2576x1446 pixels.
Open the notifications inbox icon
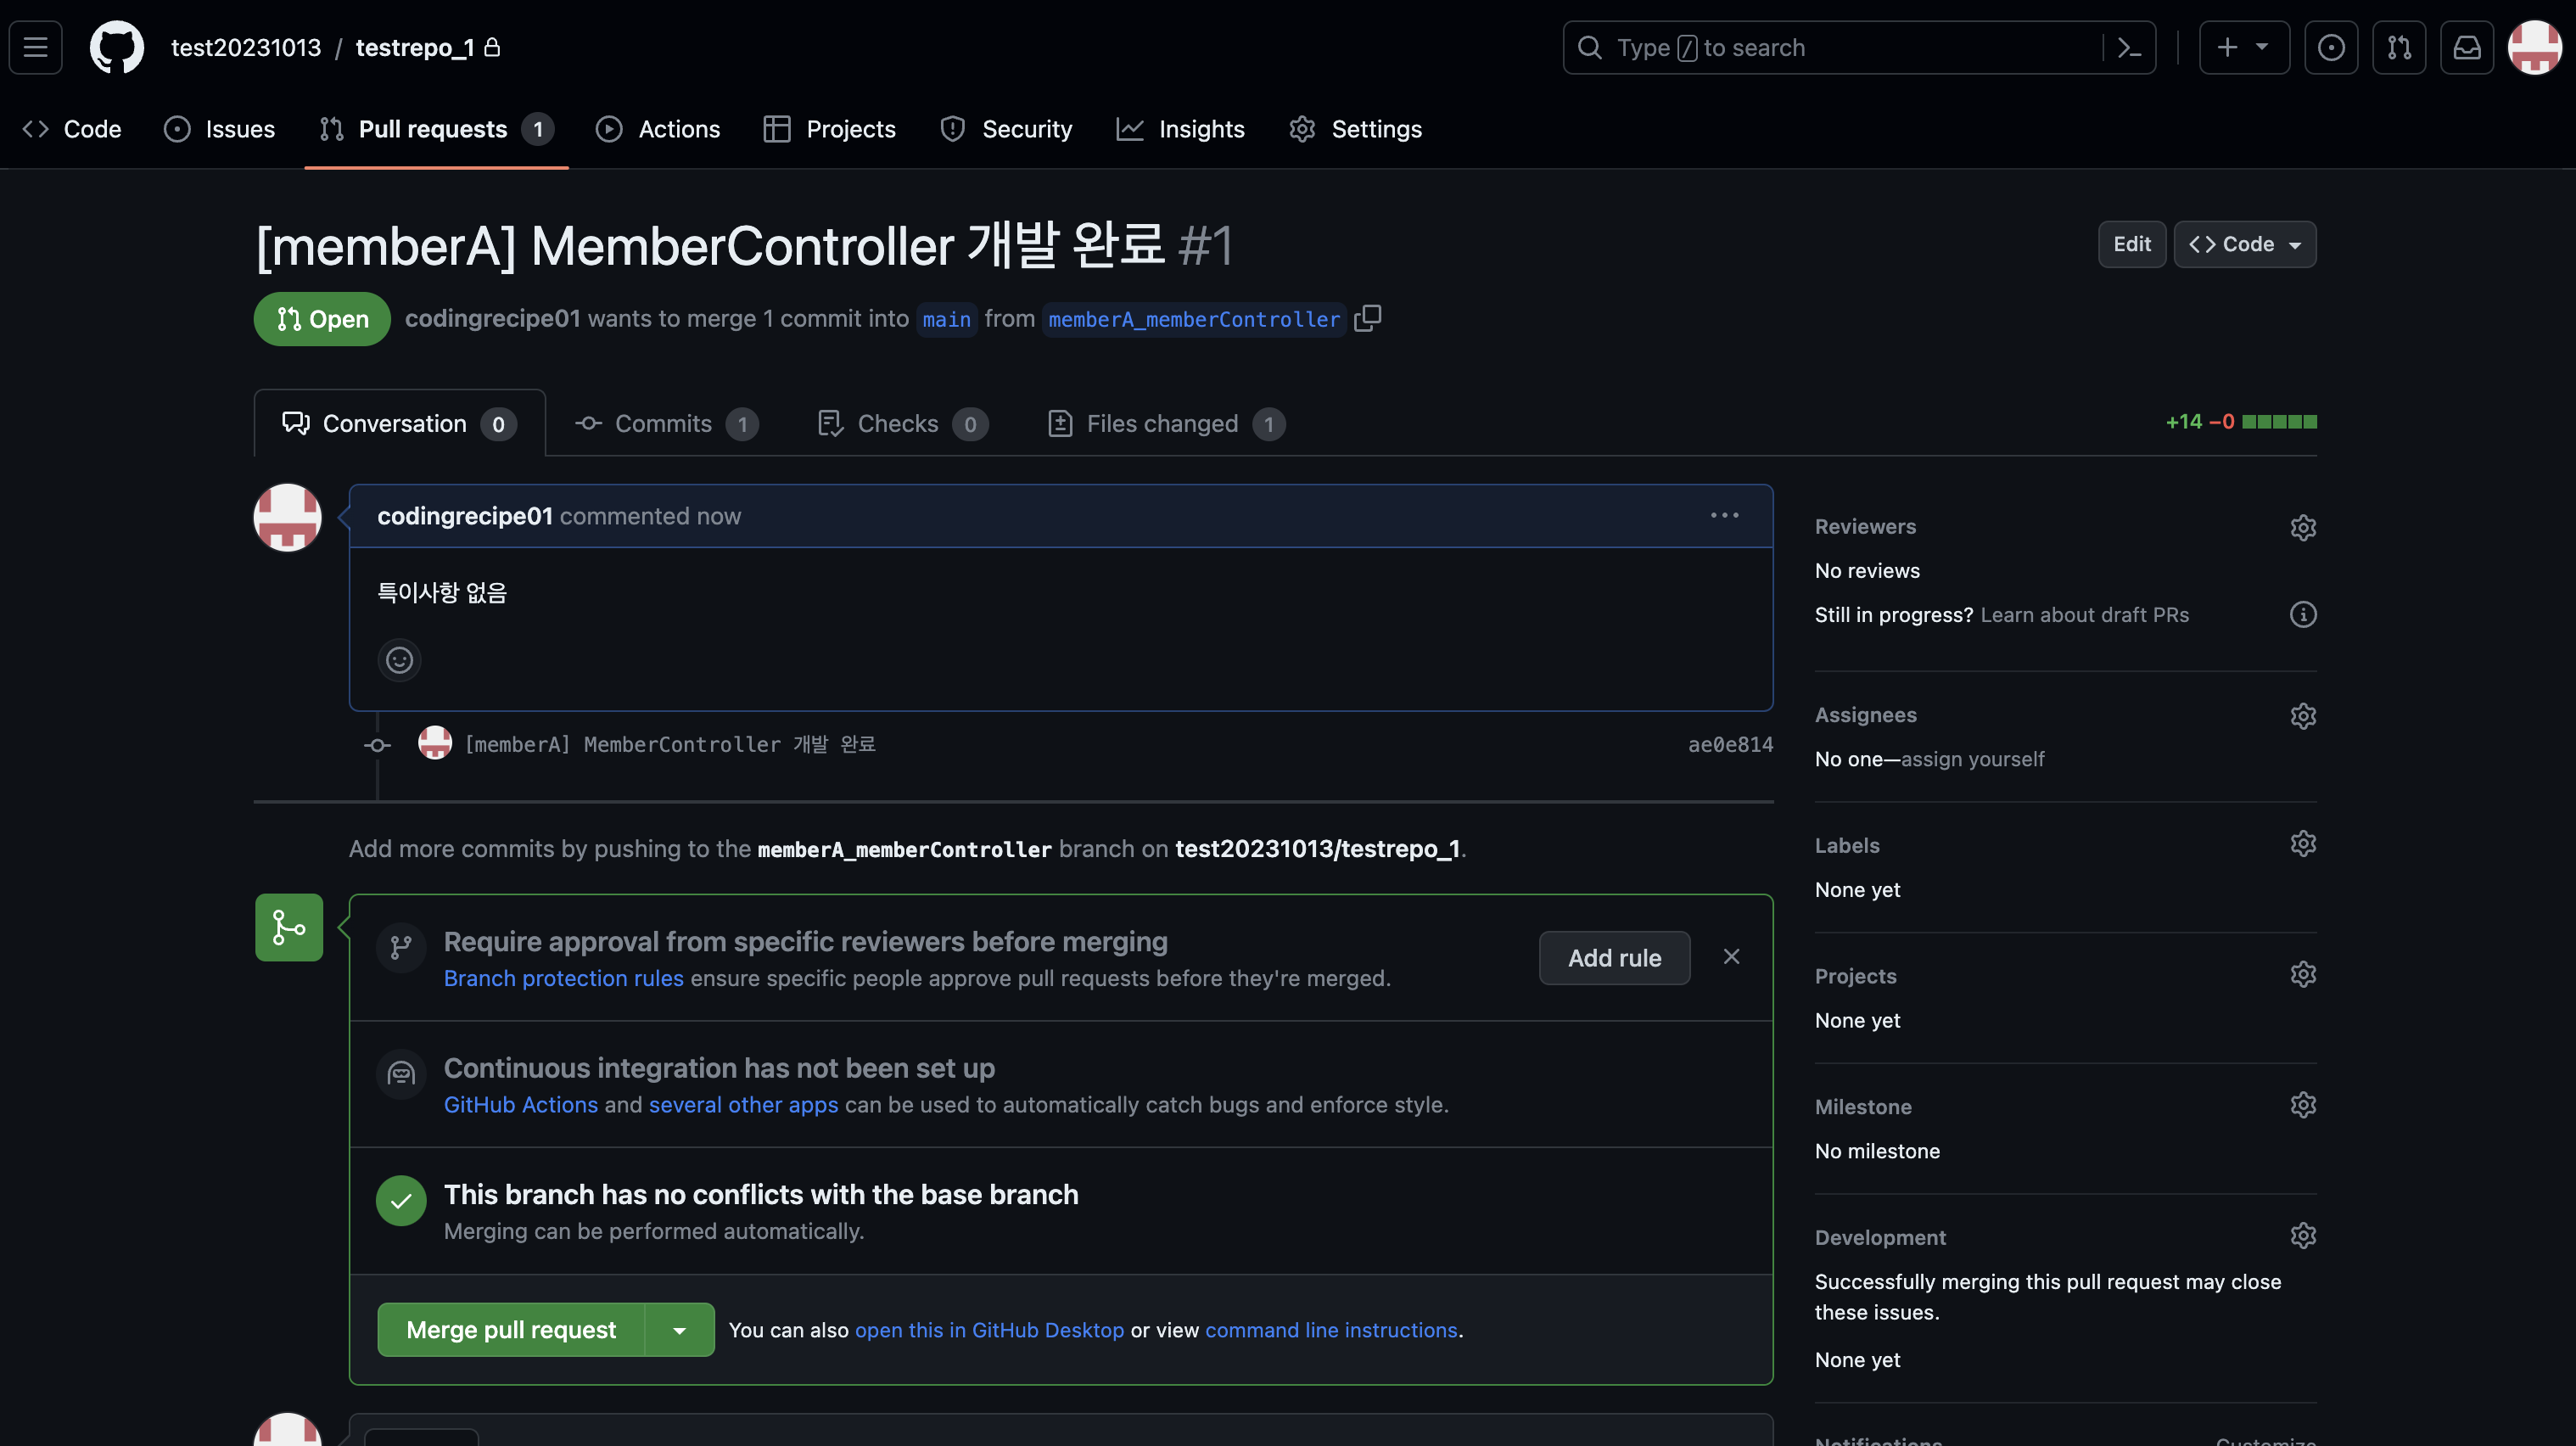(x=2466, y=47)
